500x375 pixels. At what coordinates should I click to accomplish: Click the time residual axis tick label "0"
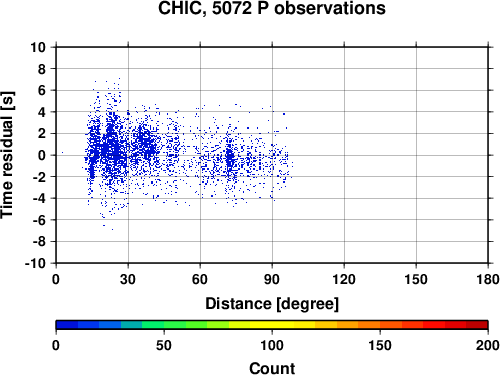click(42, 155)
